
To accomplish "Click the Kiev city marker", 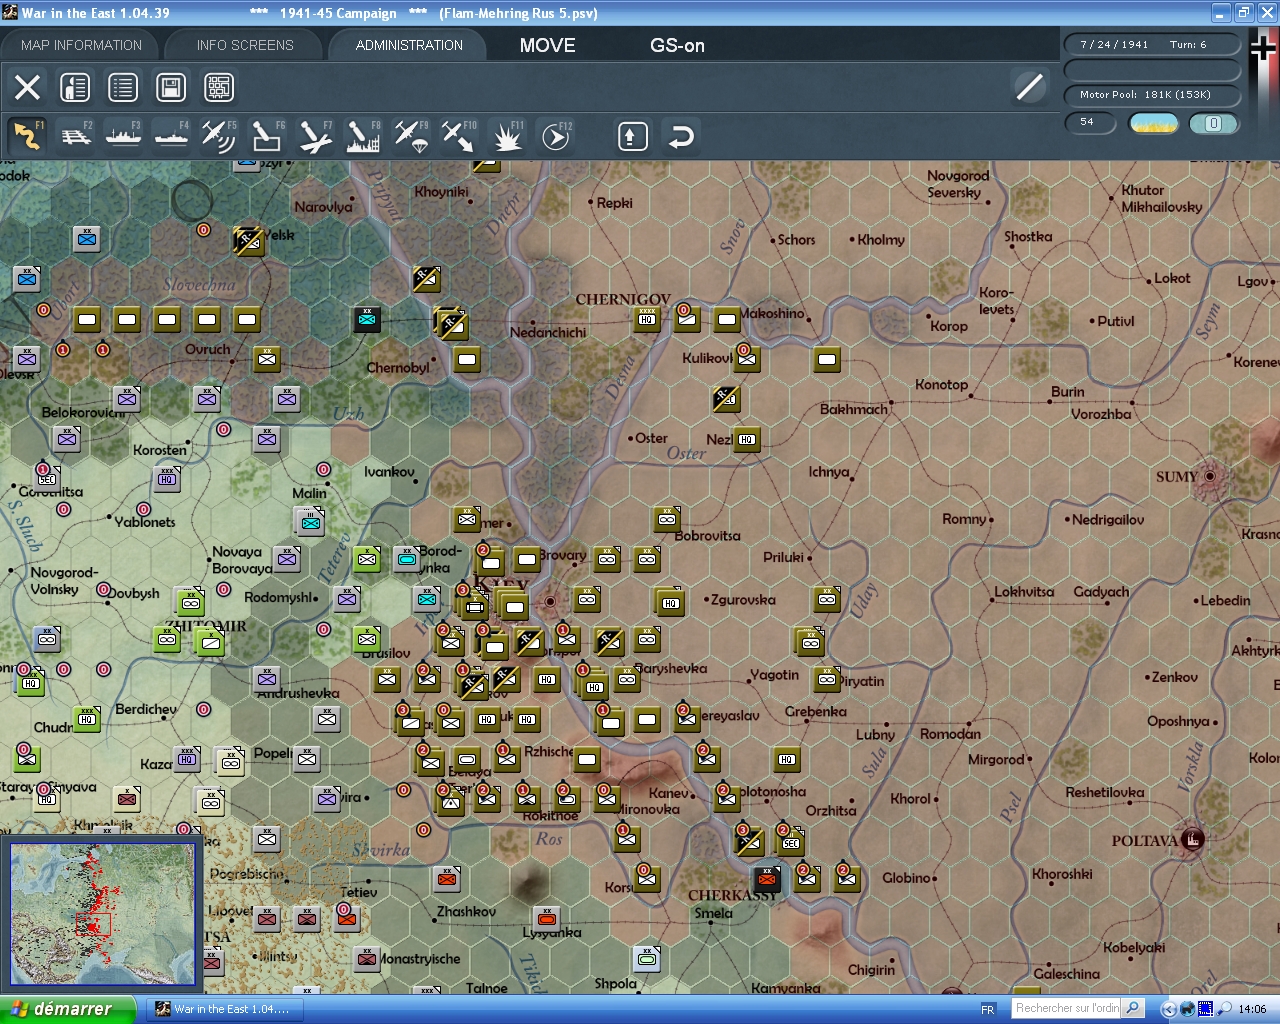I will pyautogui.click(x=549, y=601).
